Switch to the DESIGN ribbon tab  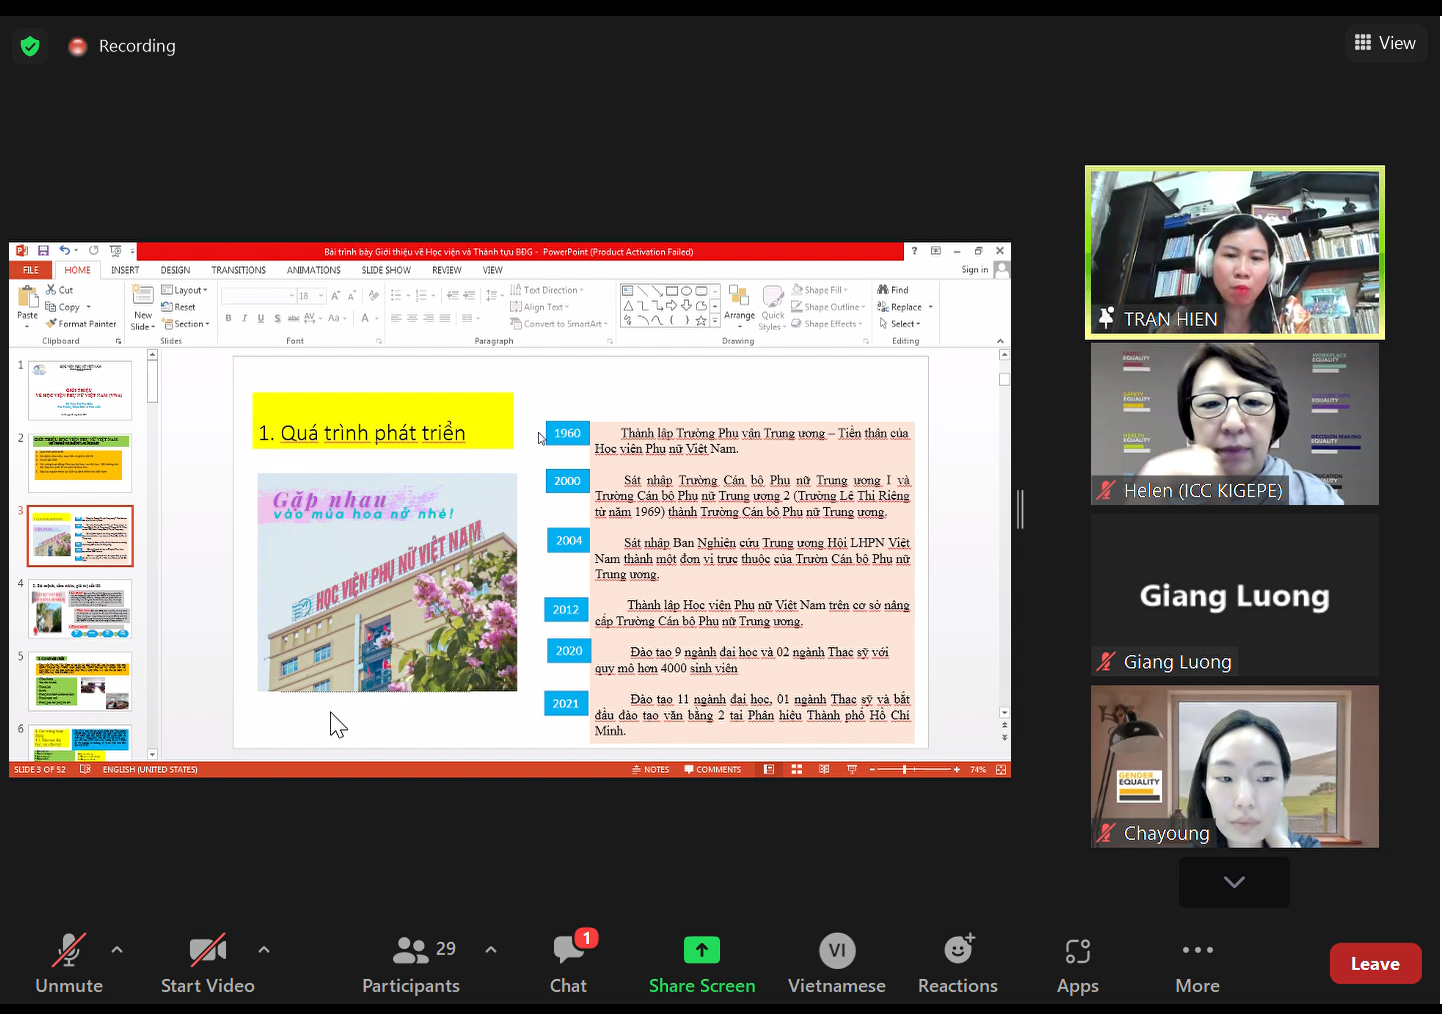click(175, 270)
